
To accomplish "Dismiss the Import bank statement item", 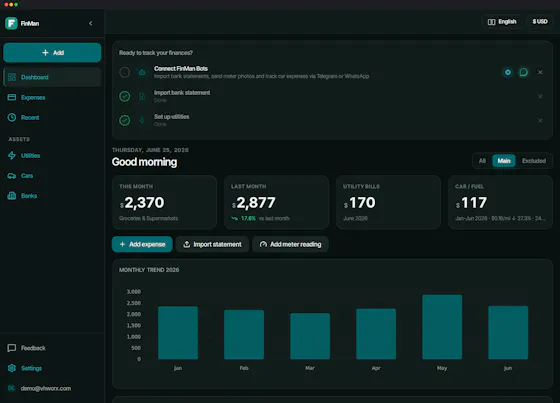I will click(x=540, y=96).
